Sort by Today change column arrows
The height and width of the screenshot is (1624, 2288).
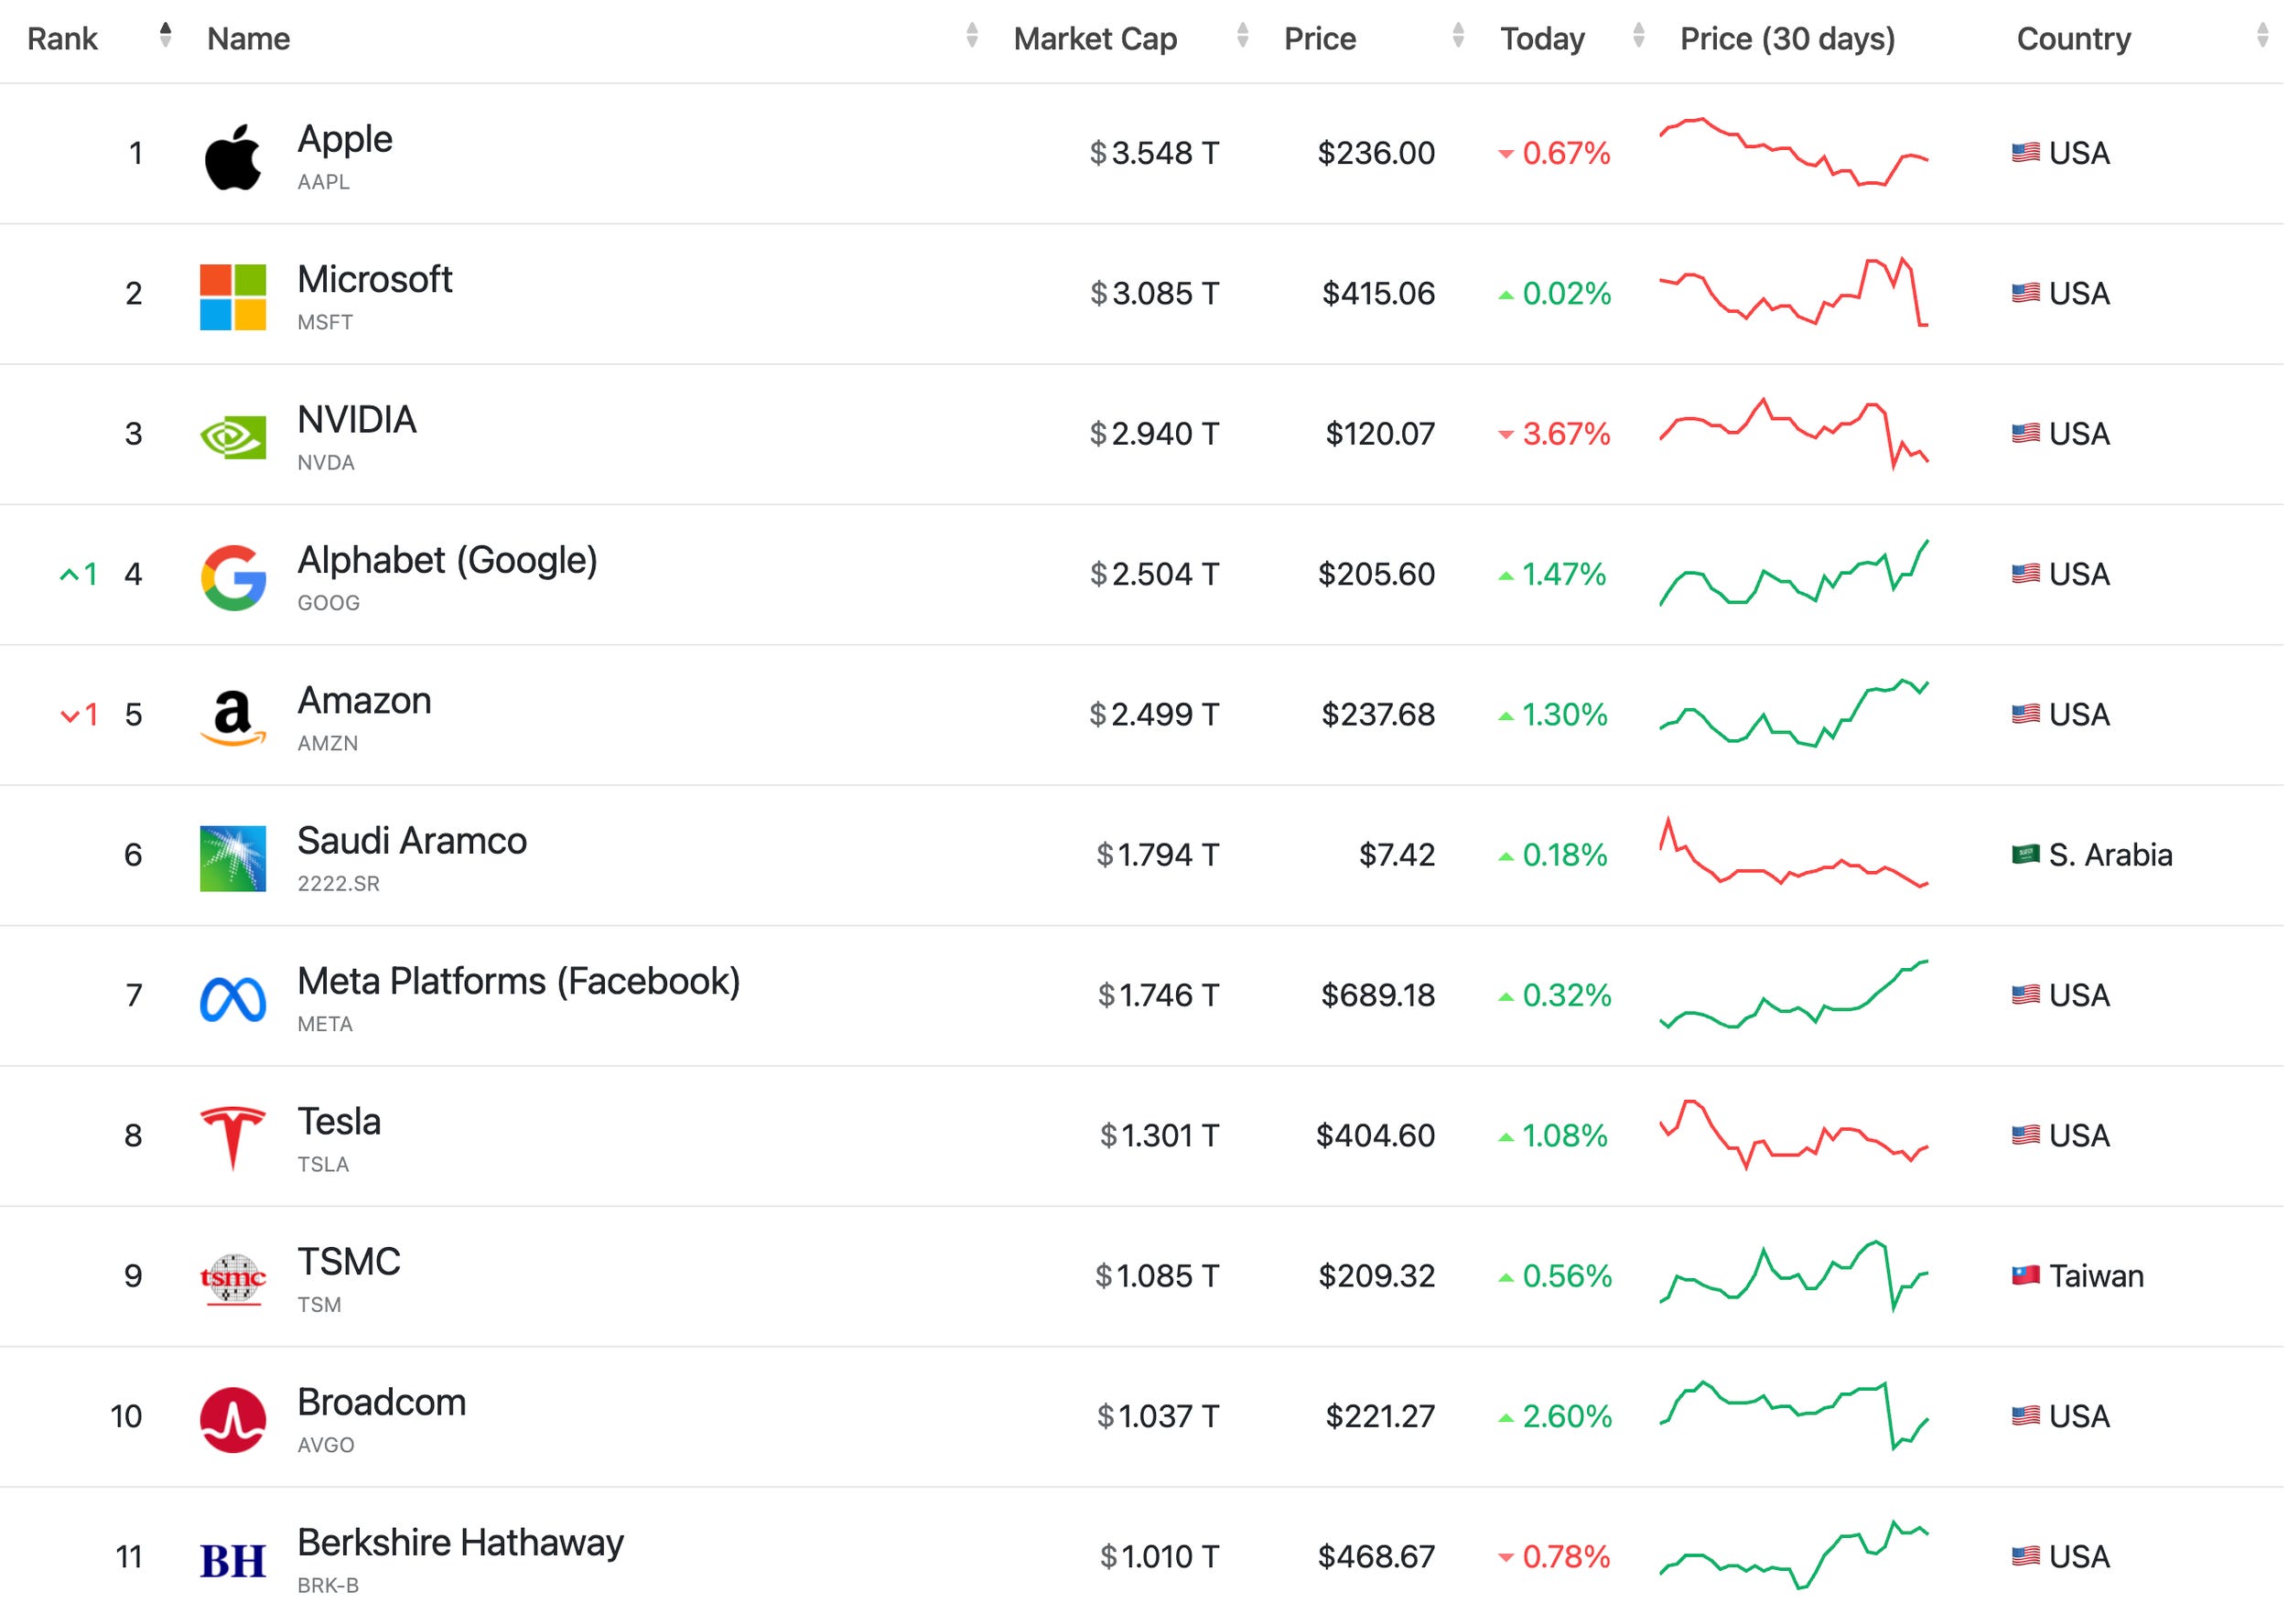point(1638,36)
